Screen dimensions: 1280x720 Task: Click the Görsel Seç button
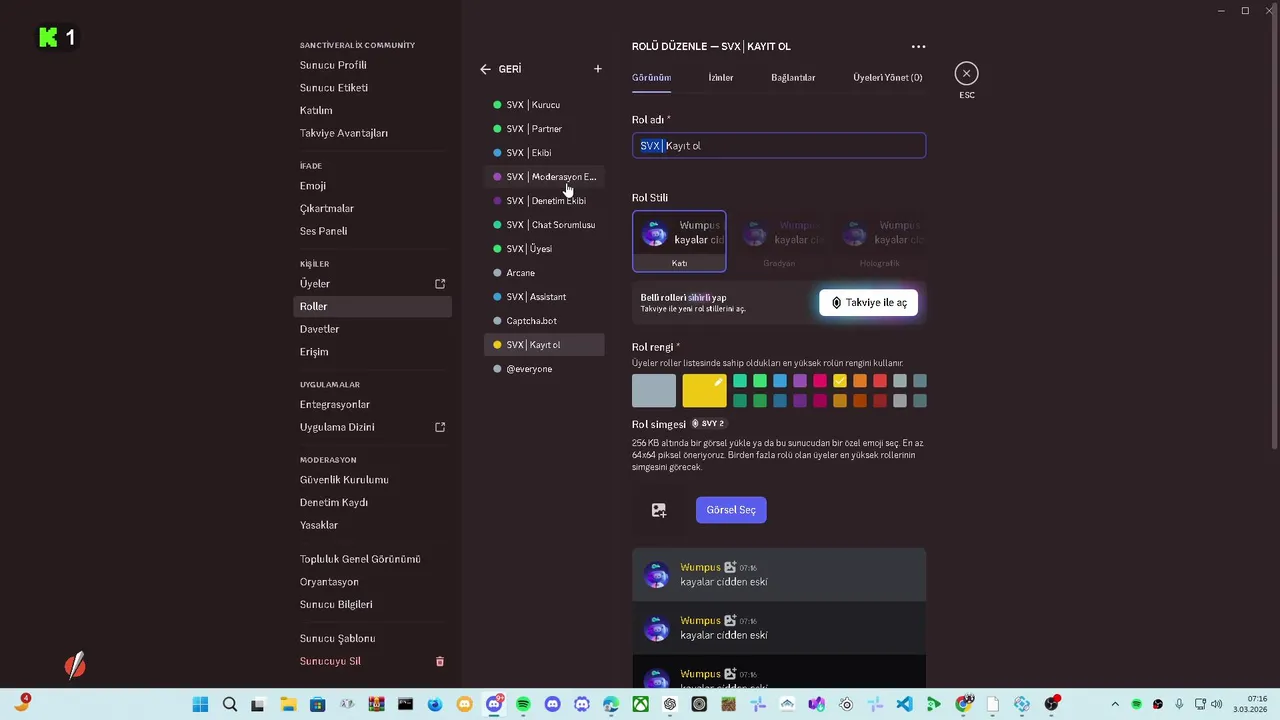tap(731, 510)
